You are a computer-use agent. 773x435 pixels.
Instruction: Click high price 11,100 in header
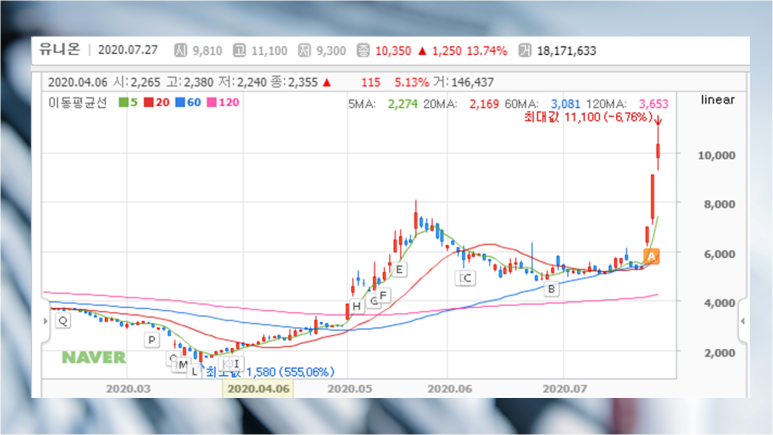point(270,51)
